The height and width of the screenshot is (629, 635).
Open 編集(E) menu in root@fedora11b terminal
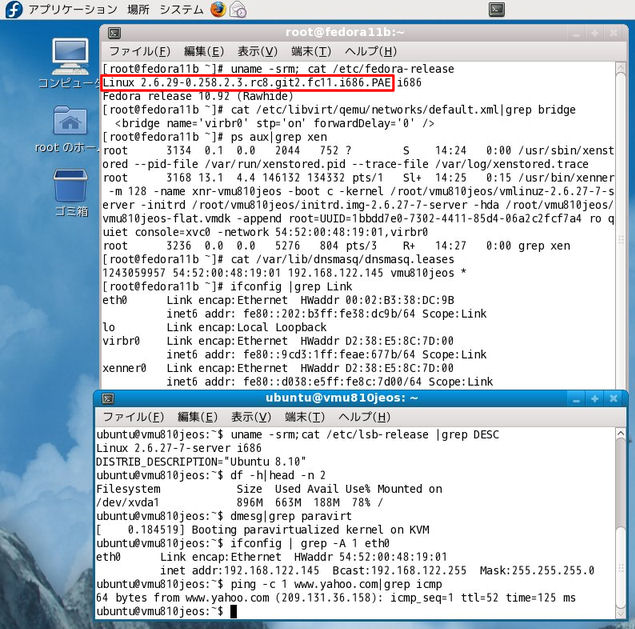204,51
